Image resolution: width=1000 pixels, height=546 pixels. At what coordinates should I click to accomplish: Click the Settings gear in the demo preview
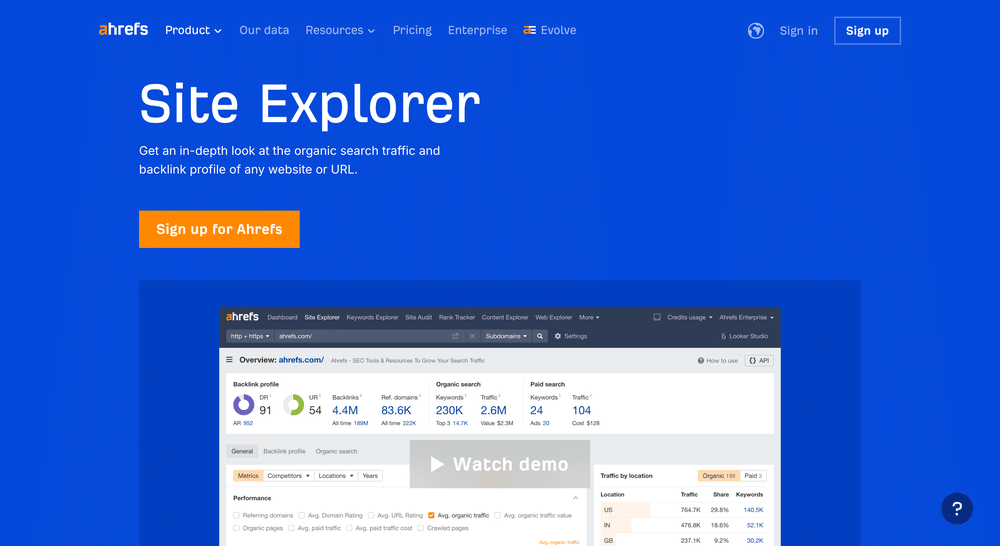(x=557, y=336)
